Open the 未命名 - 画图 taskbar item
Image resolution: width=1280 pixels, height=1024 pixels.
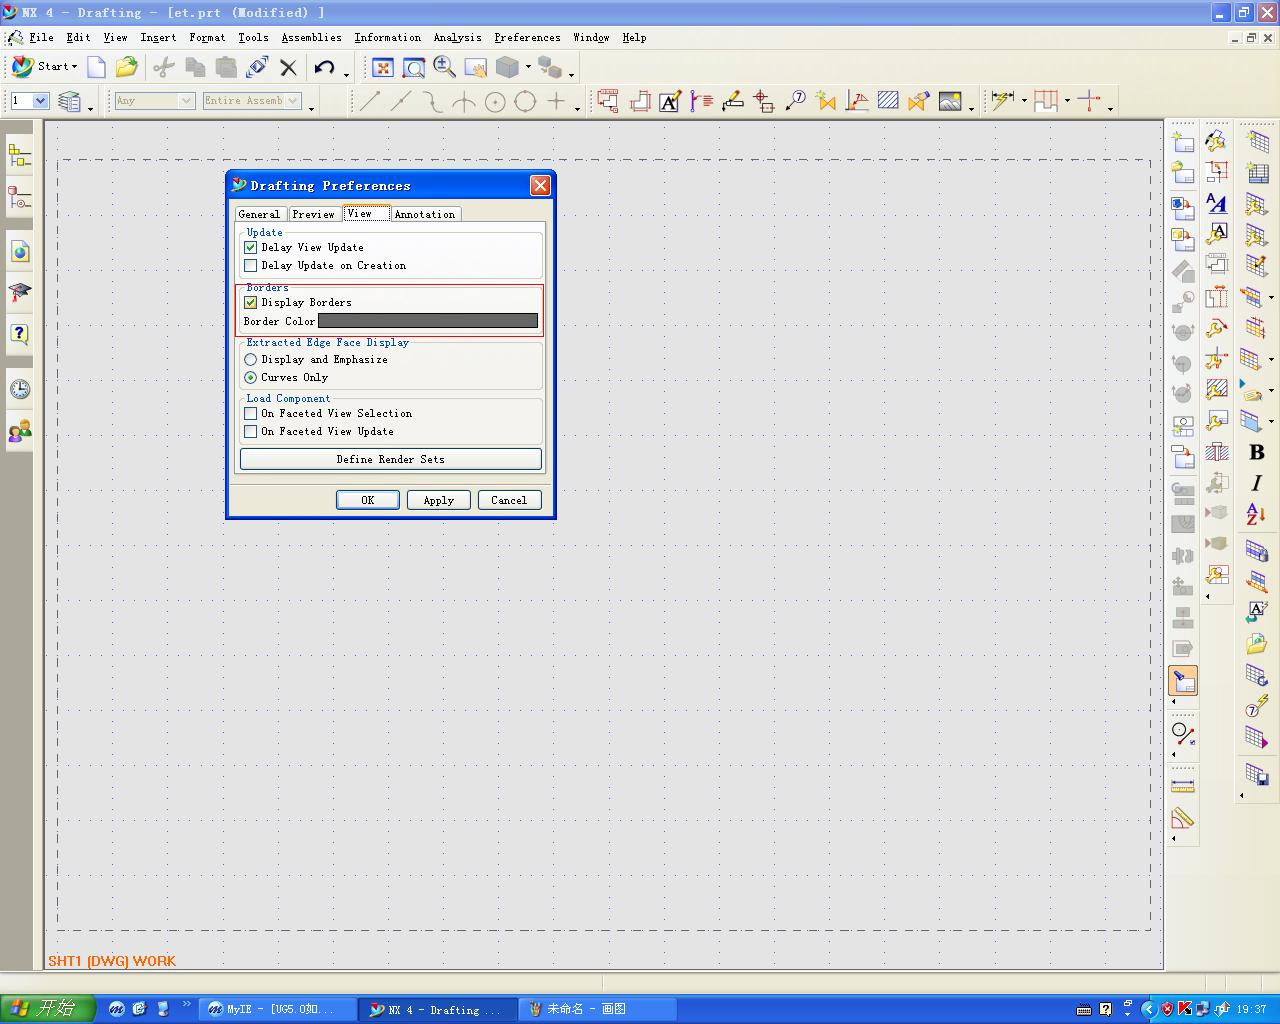599,1009
